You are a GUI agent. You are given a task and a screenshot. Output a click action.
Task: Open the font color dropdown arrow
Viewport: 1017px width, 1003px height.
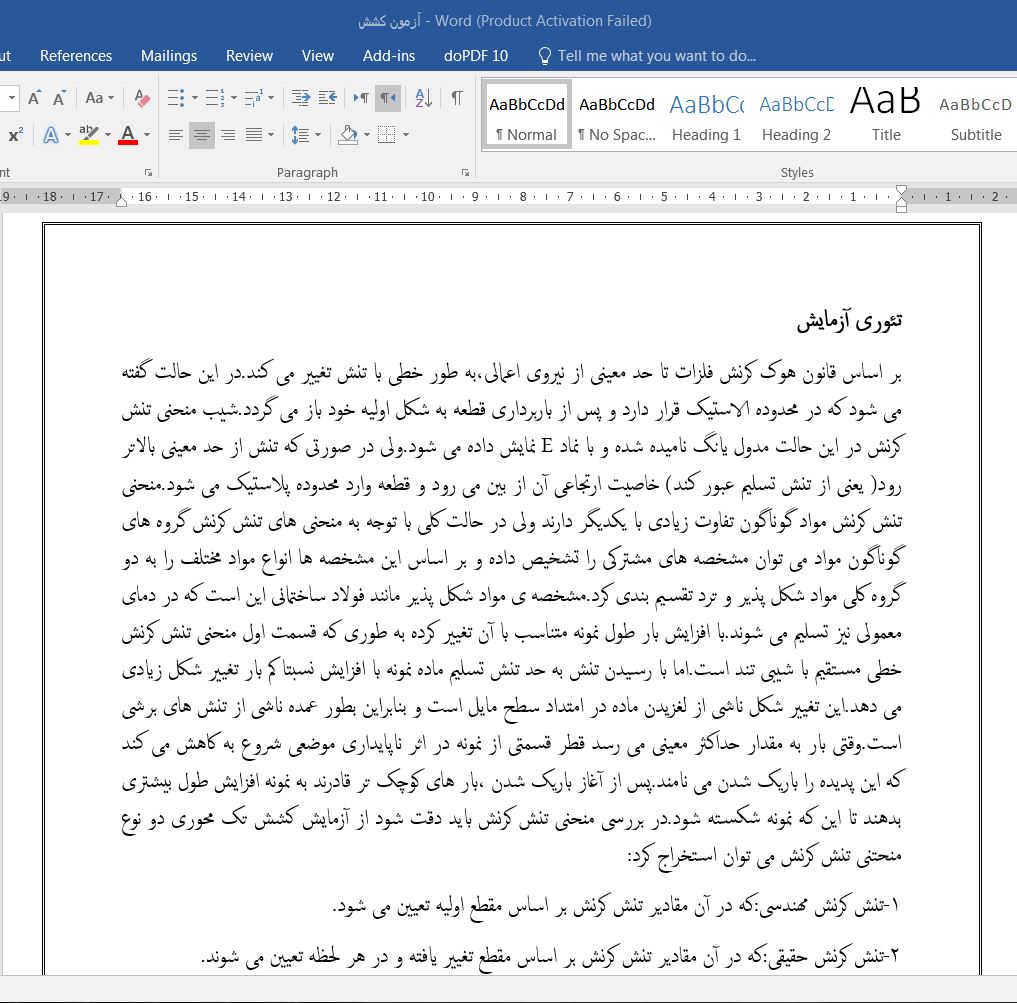pos(147,135)
